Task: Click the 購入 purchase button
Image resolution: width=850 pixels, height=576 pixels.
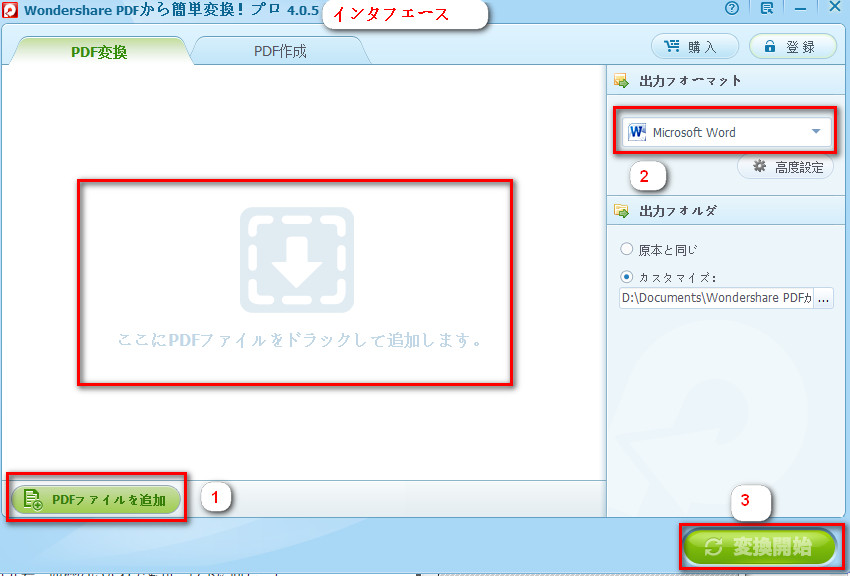Action: tap(694, 47)
